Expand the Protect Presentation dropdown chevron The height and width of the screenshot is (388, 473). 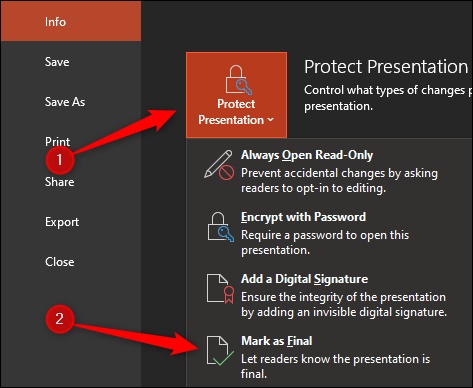(x=270, y=120)
